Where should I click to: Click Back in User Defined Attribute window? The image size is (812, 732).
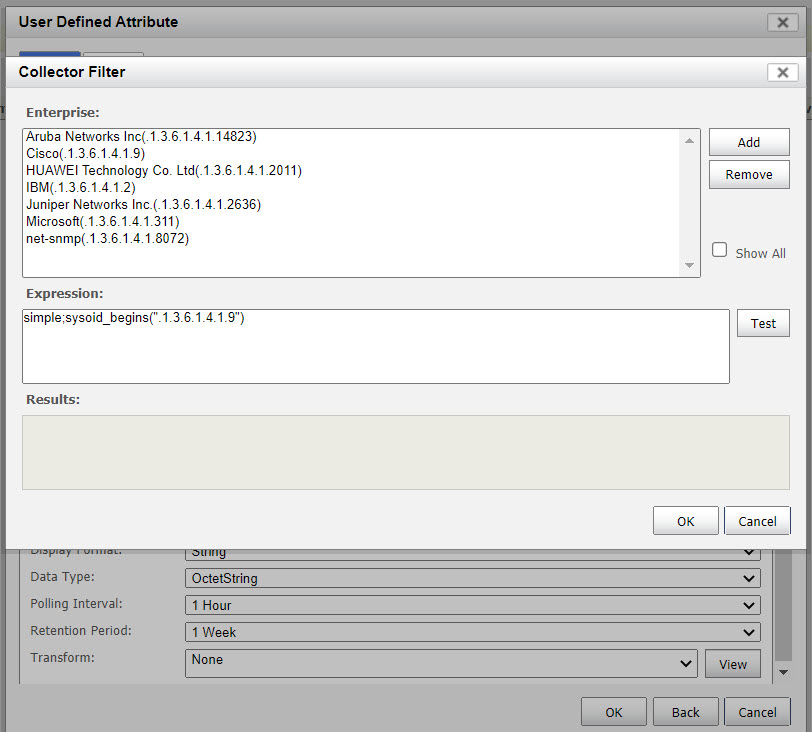pyautogui.click(x=686, y=712)
